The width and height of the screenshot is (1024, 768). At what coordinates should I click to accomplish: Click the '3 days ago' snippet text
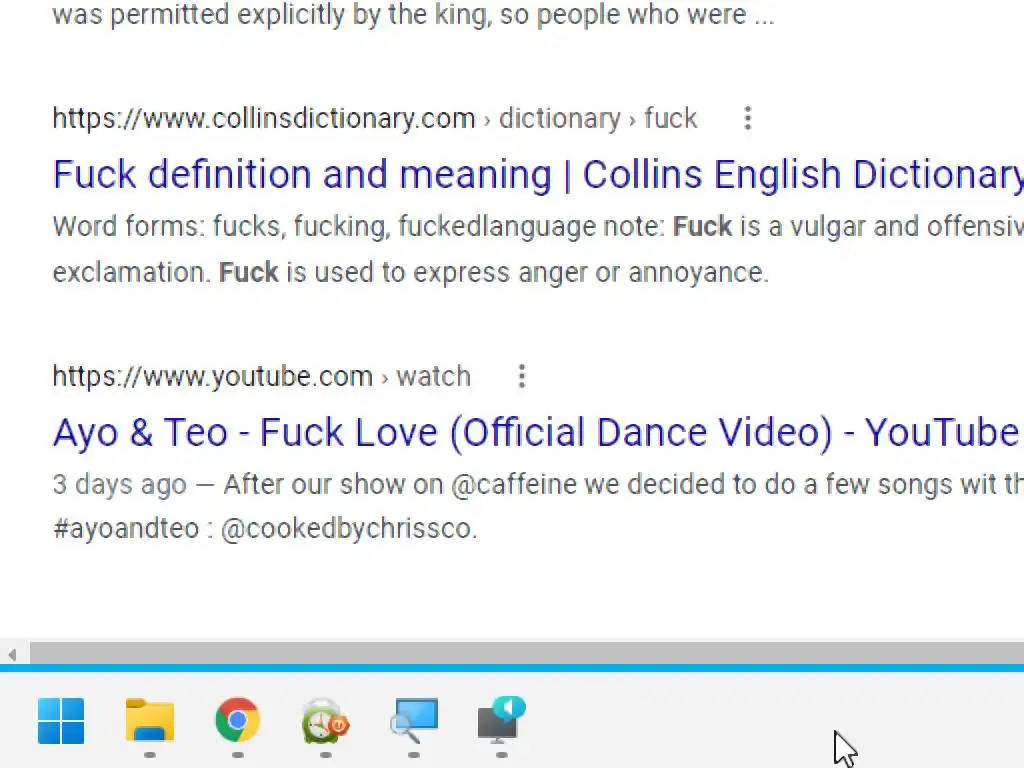coord(120,485)
